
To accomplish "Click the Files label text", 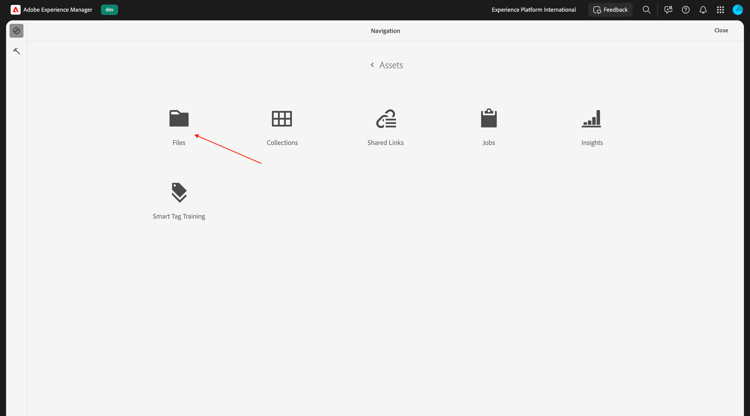I will click(x=179, y=142).
